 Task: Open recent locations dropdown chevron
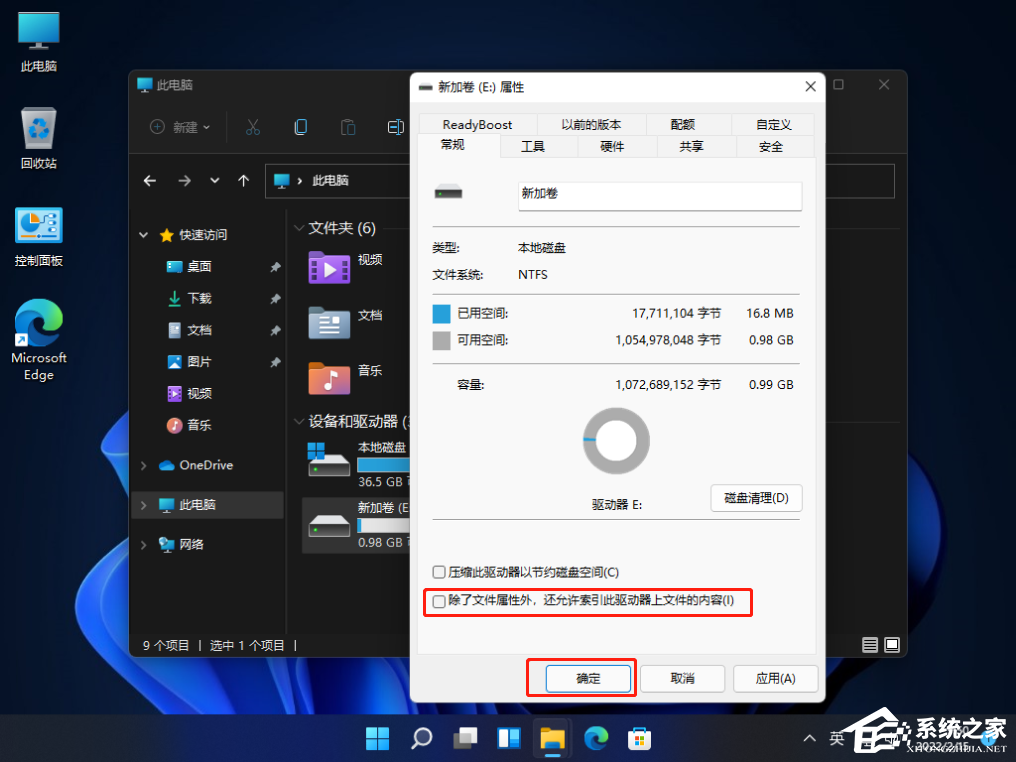pyautogui.click(x=214, y=181)
